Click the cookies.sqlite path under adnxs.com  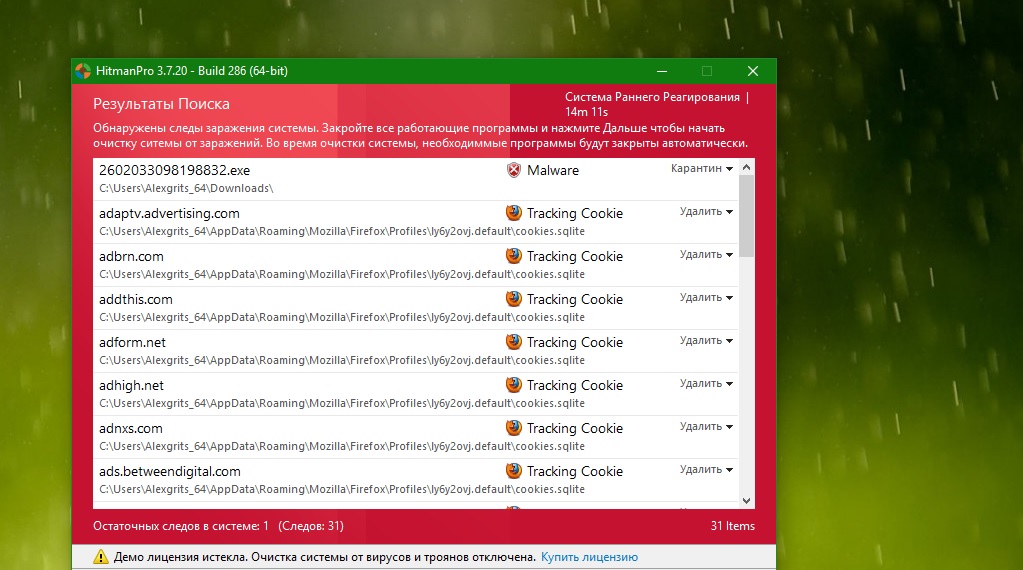[x=342, y=447]
